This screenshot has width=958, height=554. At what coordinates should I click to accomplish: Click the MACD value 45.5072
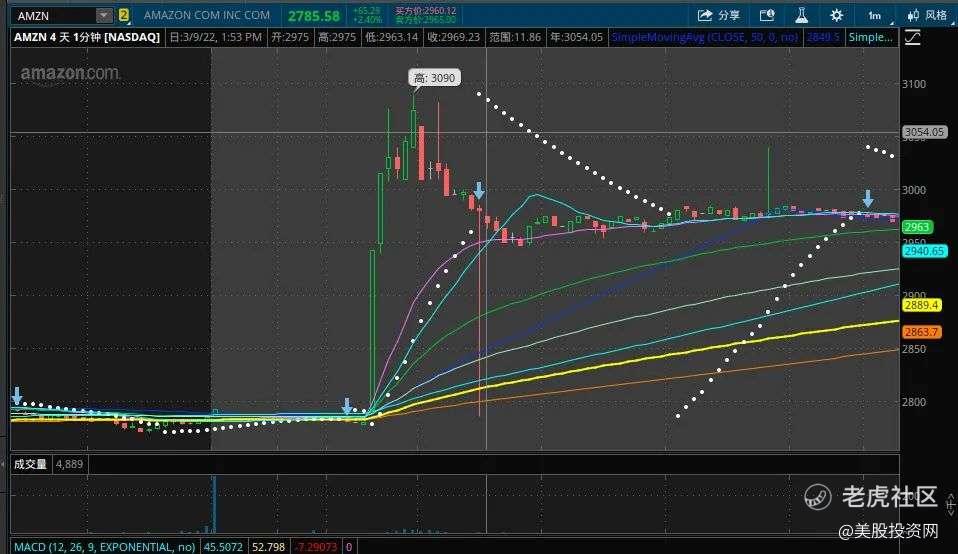click(223, 547)
